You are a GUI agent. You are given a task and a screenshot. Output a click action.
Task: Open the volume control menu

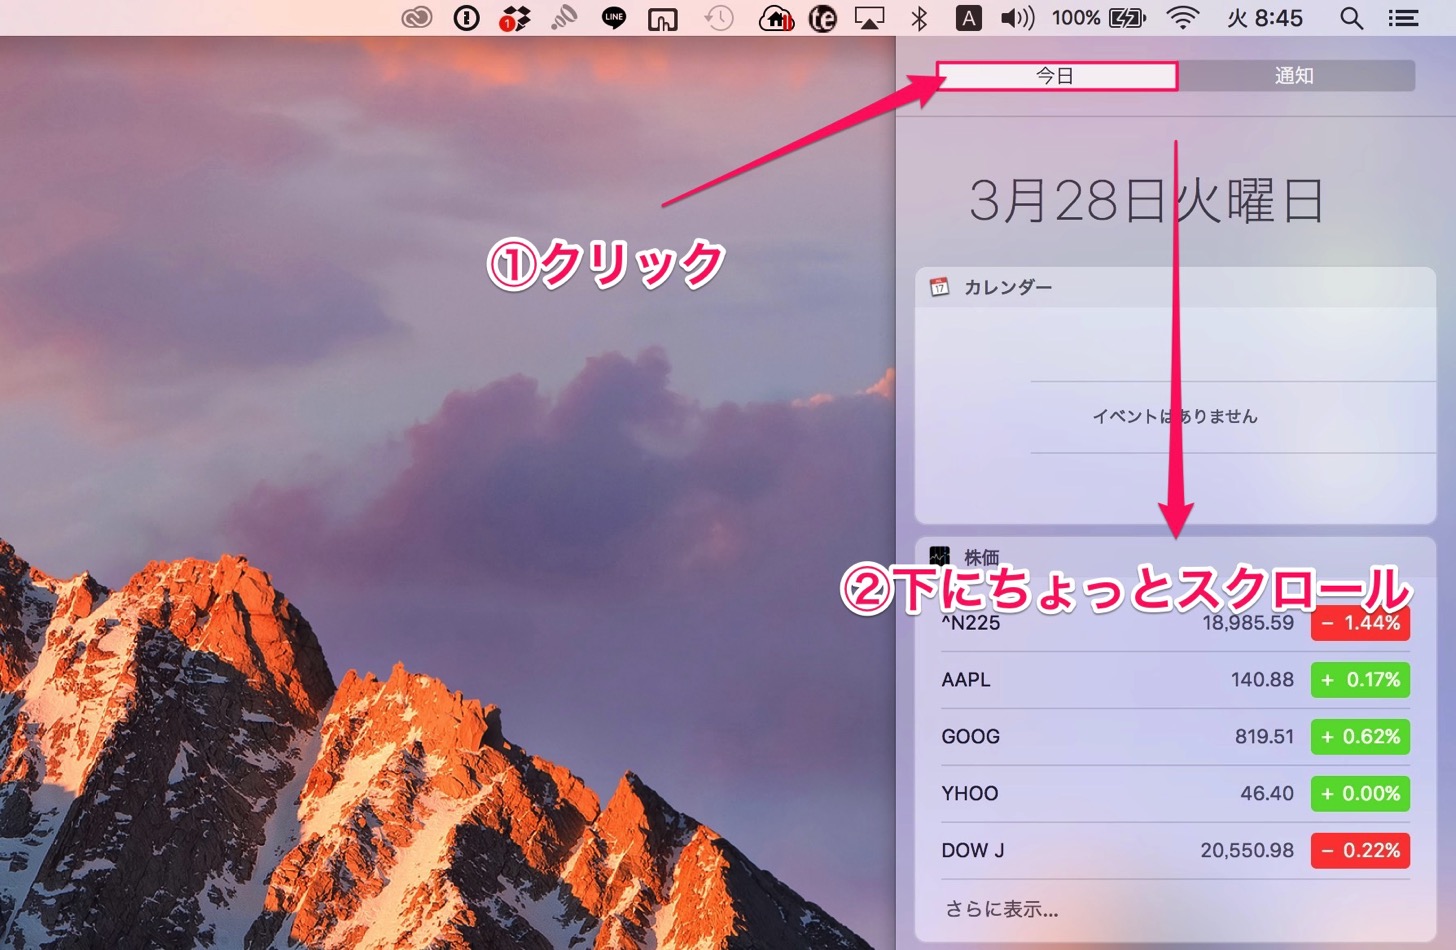coord(1017,18)
